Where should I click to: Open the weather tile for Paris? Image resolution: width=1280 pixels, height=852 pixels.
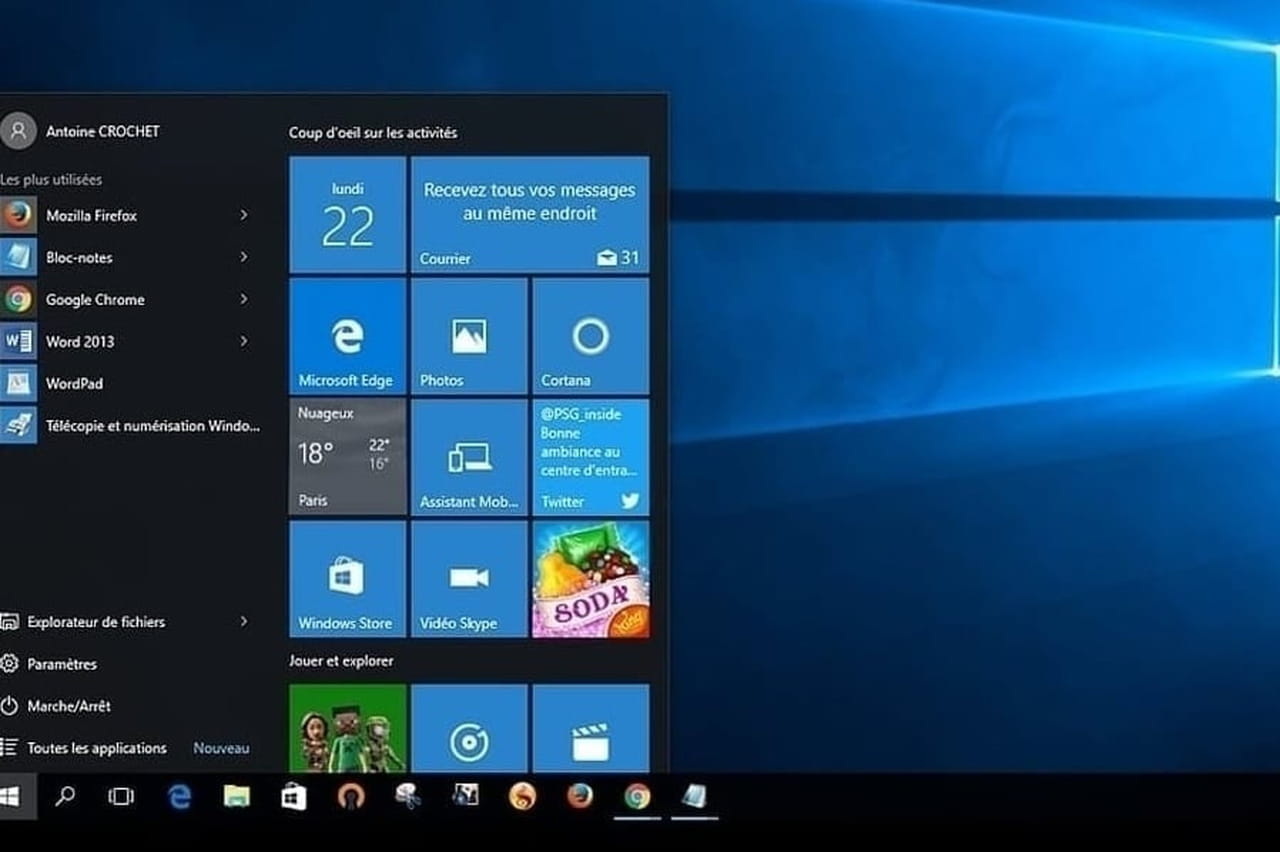click(348, 457)
